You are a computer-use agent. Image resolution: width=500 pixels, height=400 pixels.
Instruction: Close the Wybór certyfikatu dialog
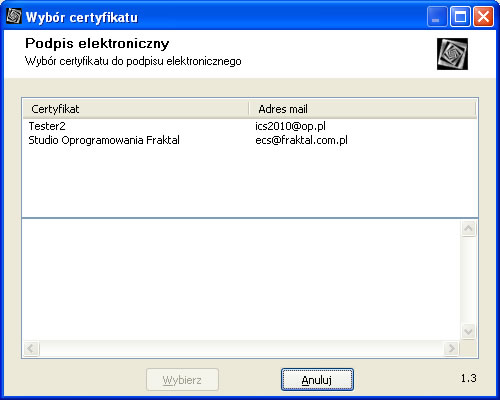coord(483,17)
